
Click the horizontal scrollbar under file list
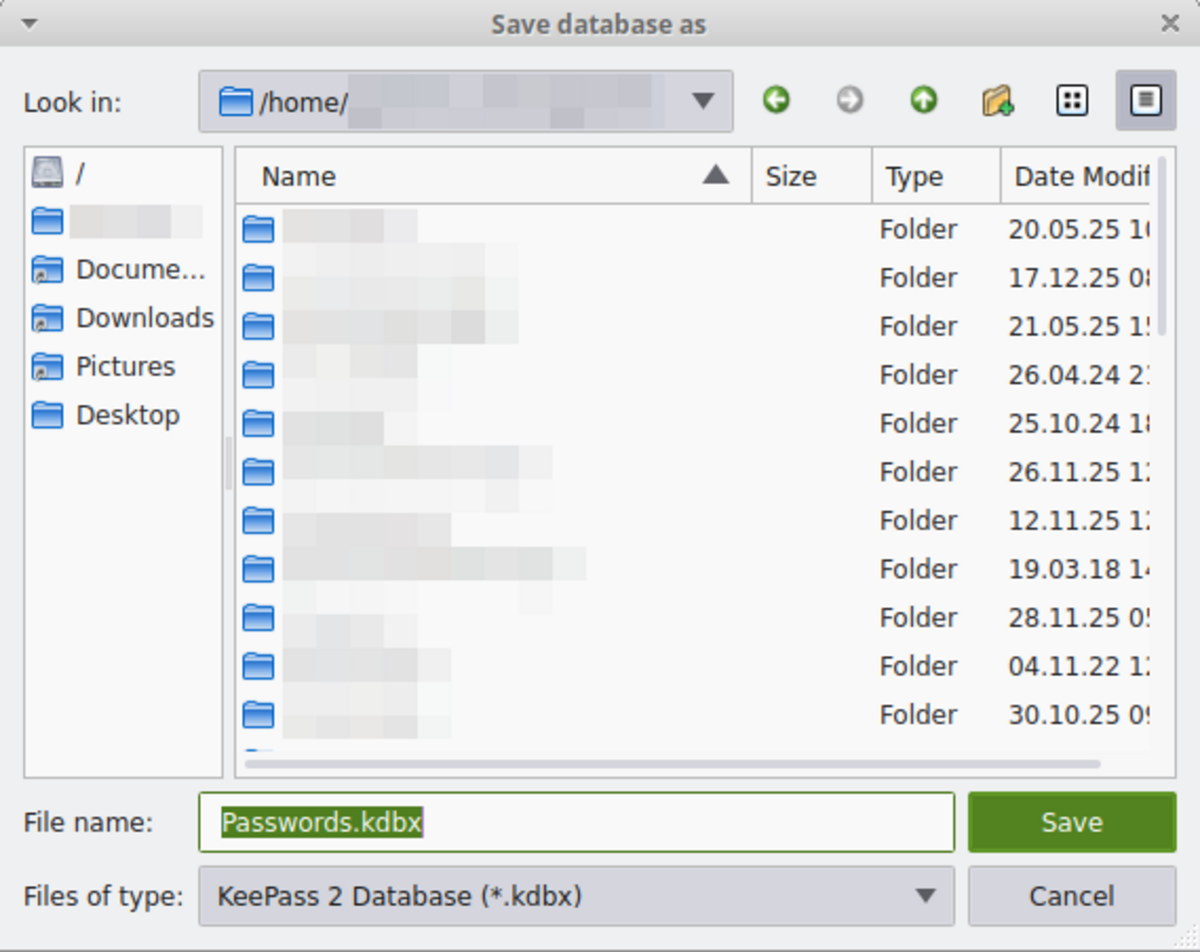(x=672, y=764)
